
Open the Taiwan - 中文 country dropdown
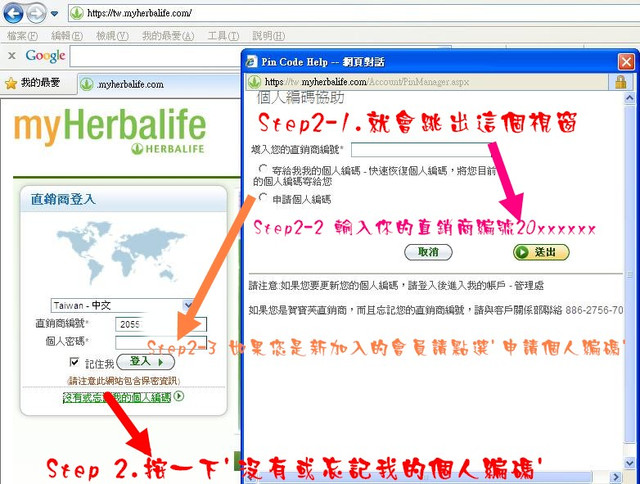click(x=122, y=305)
